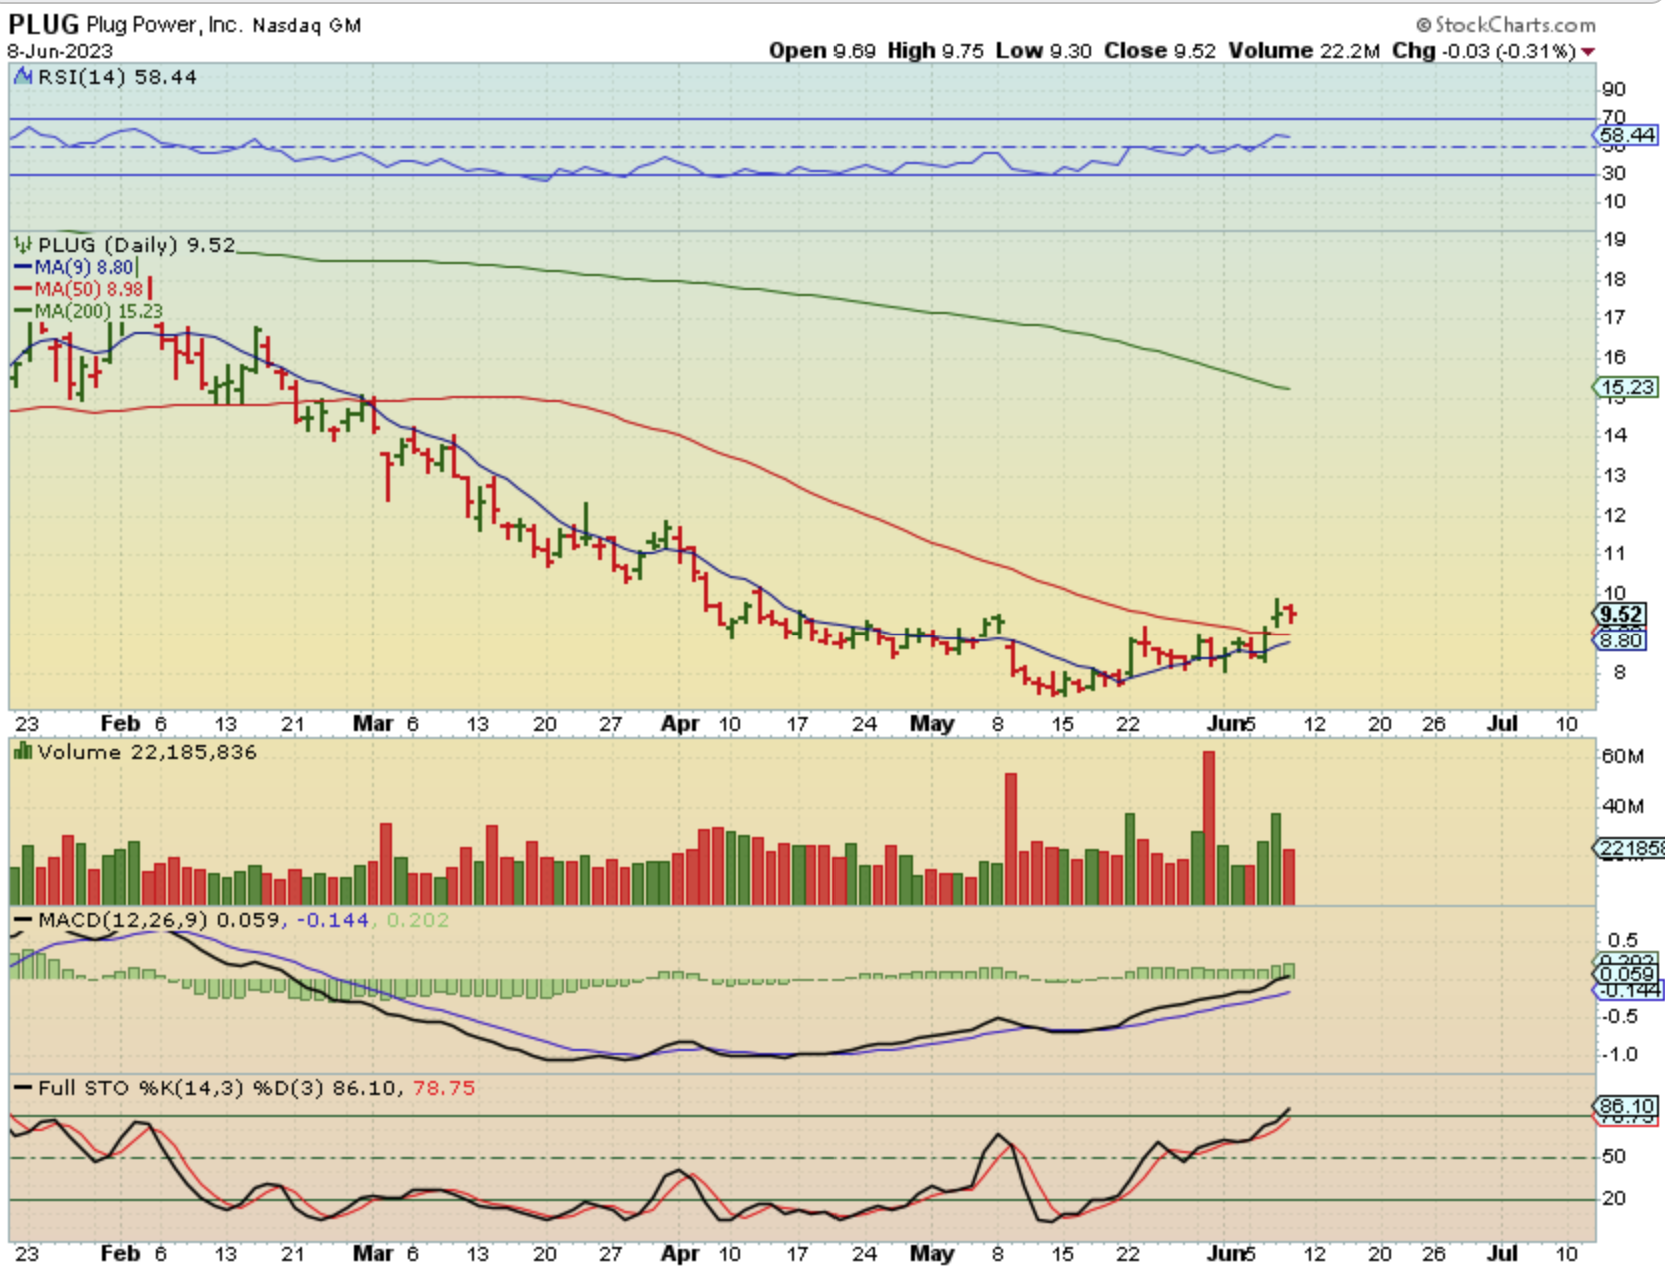Click the "PLUG" ticker symbol in the header

click(x=44, y=24)
